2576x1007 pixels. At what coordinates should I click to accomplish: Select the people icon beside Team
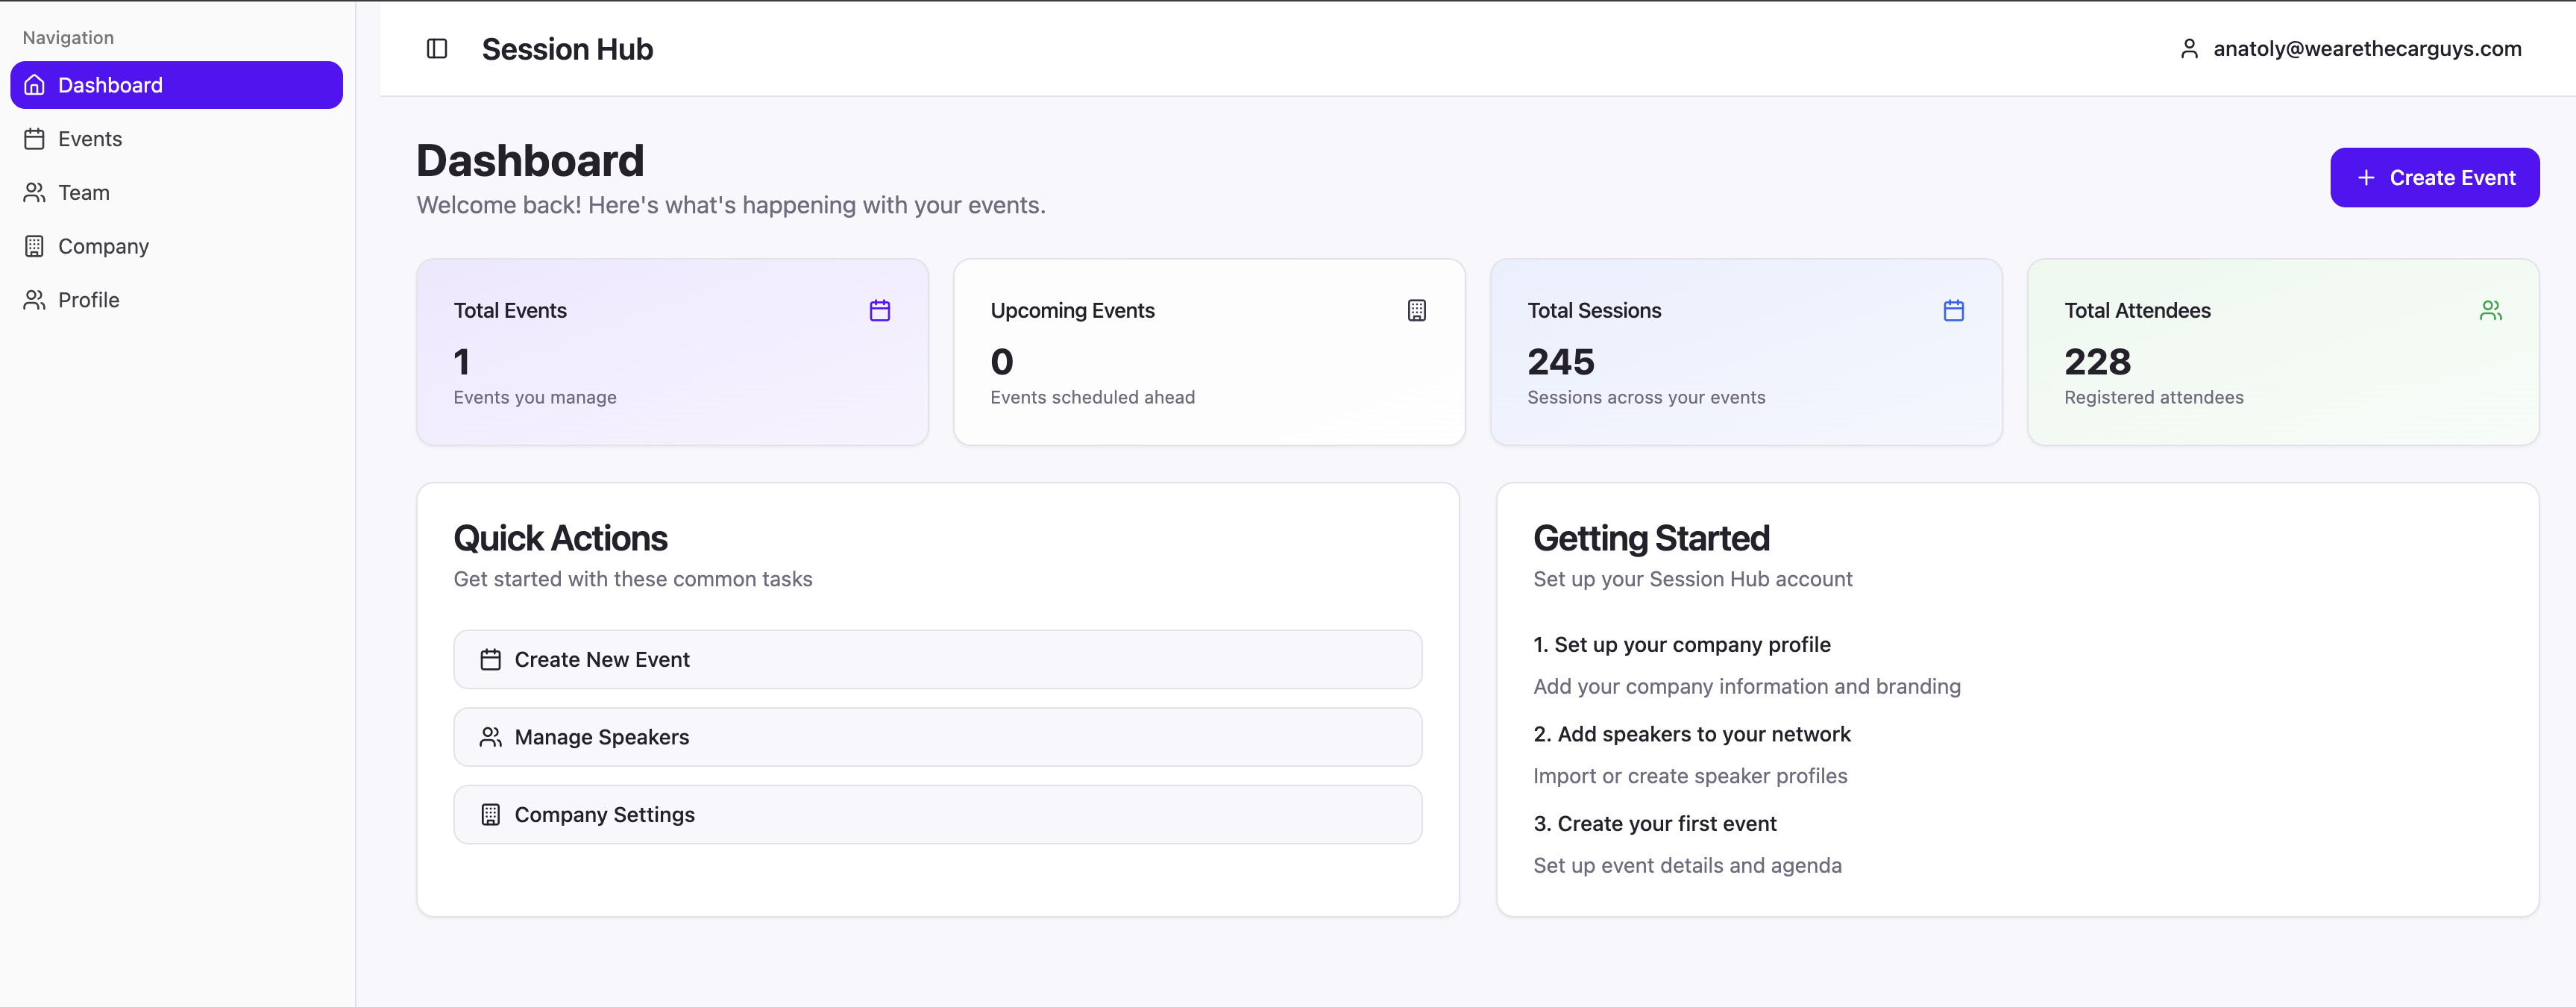click(x=34, y=192)
